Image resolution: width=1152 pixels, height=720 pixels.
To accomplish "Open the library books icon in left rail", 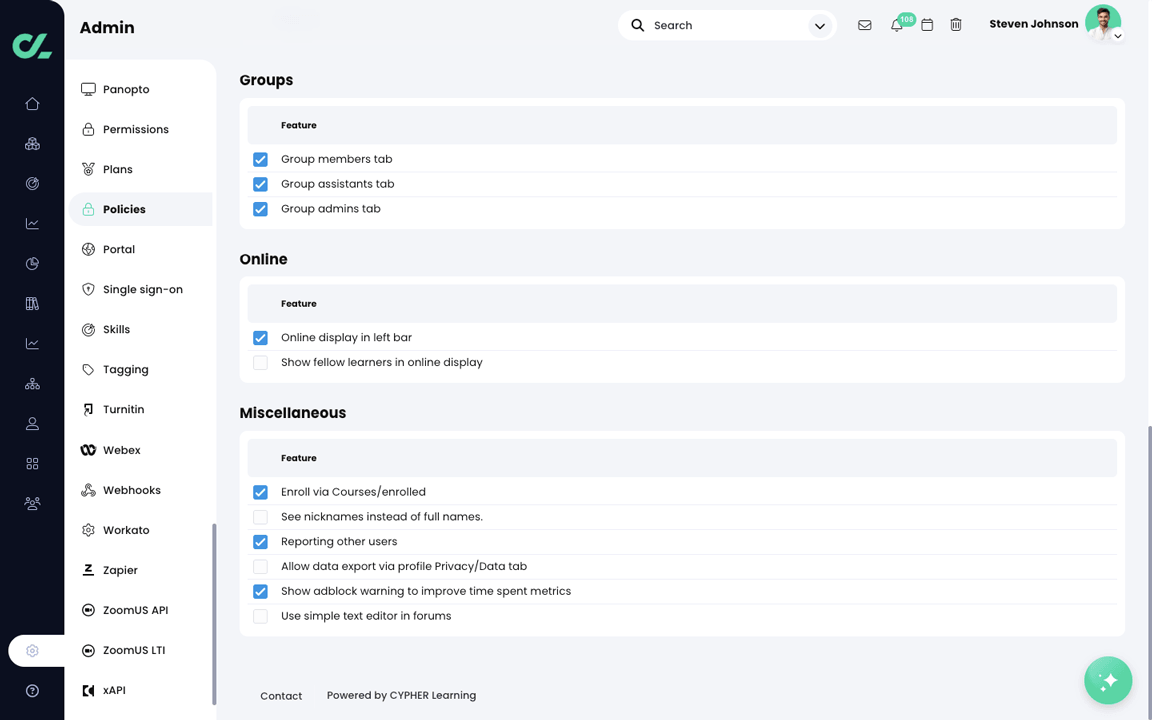I will tap(32, 303).
